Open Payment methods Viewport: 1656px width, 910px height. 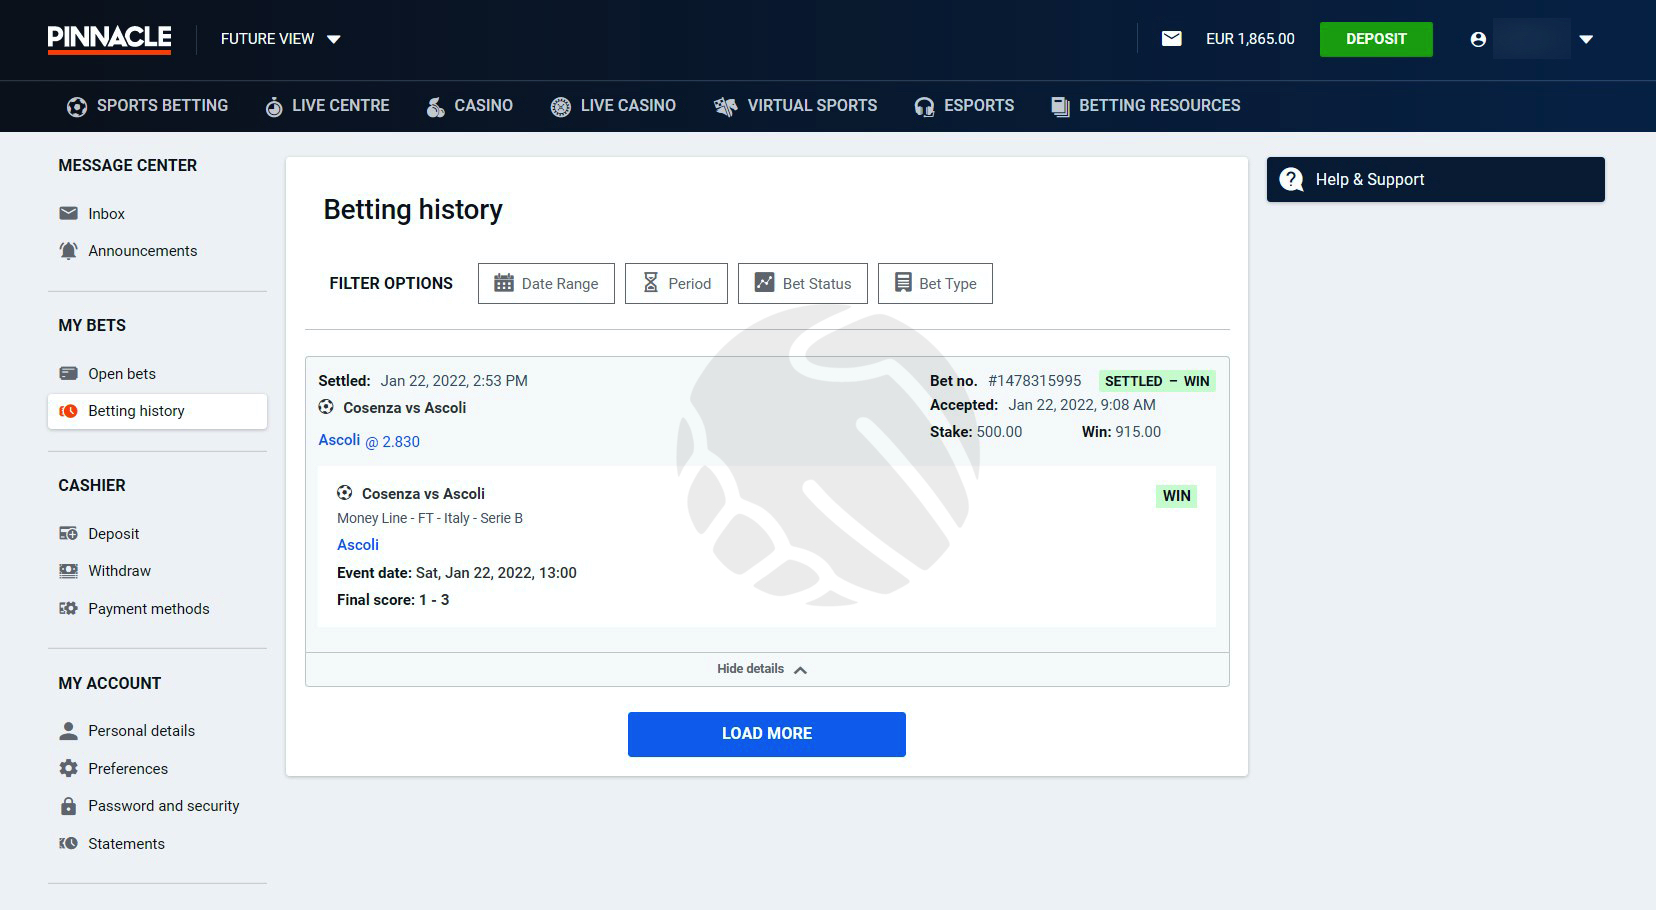pos(148,609)
